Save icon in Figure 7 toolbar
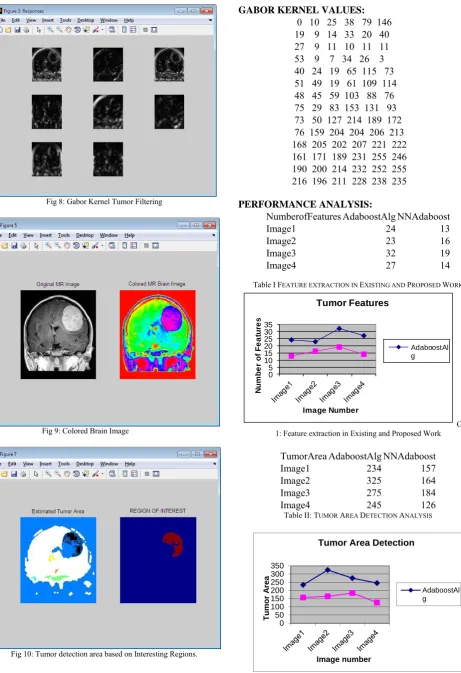Screen dimensions: 461x673 pyautogui.click(x=14, y=474)
